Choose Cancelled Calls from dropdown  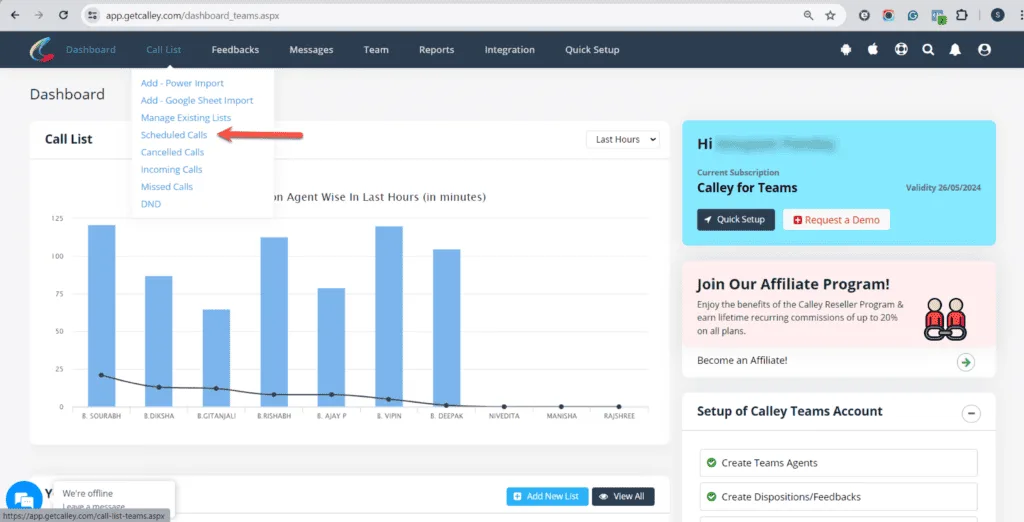(x=172, y=152)
